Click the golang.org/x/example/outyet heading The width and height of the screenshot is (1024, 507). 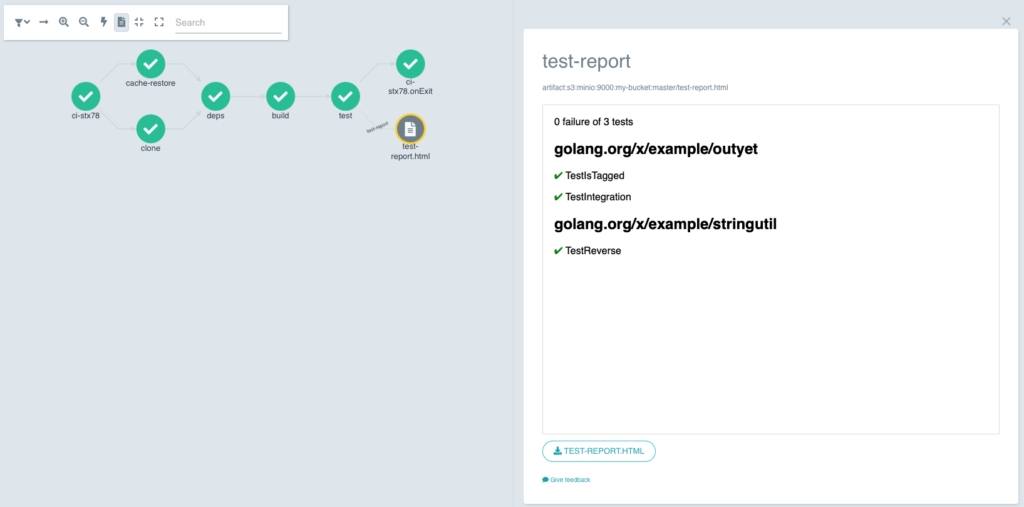tap(656, 149)
